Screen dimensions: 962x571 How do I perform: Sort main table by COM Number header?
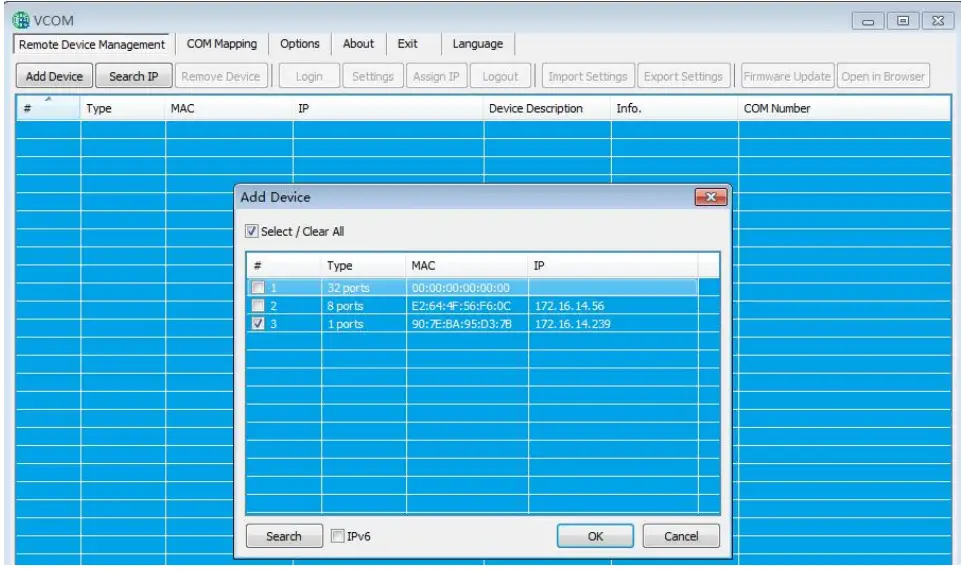click(x=844, y=108)
